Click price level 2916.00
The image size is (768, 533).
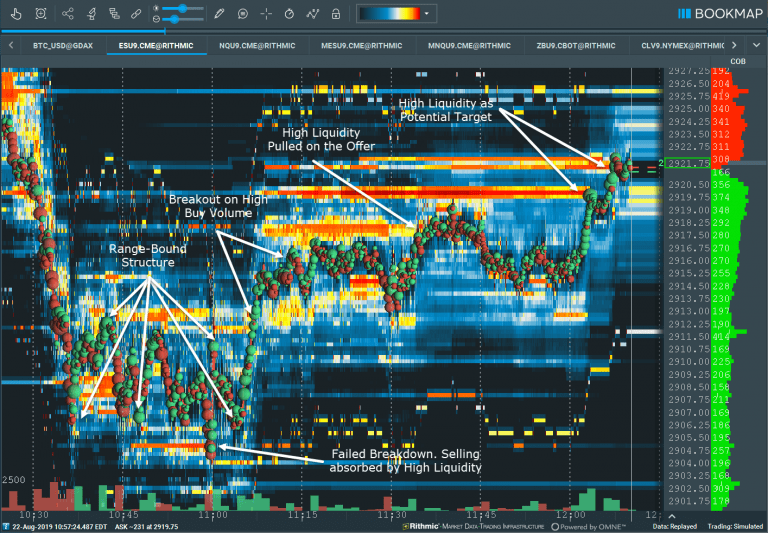tap(689, 261)
